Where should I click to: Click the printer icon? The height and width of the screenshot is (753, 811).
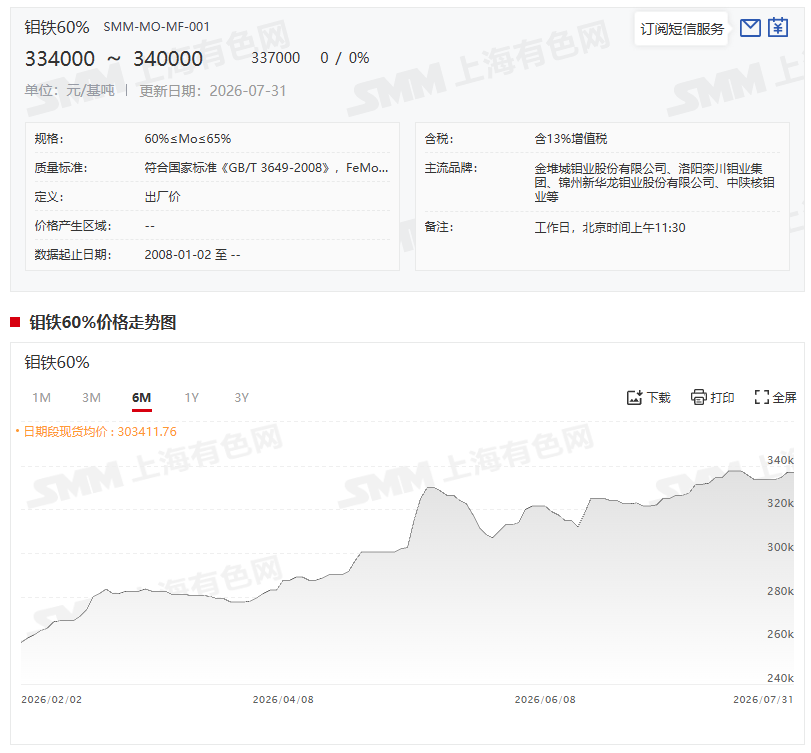[698, 397]
